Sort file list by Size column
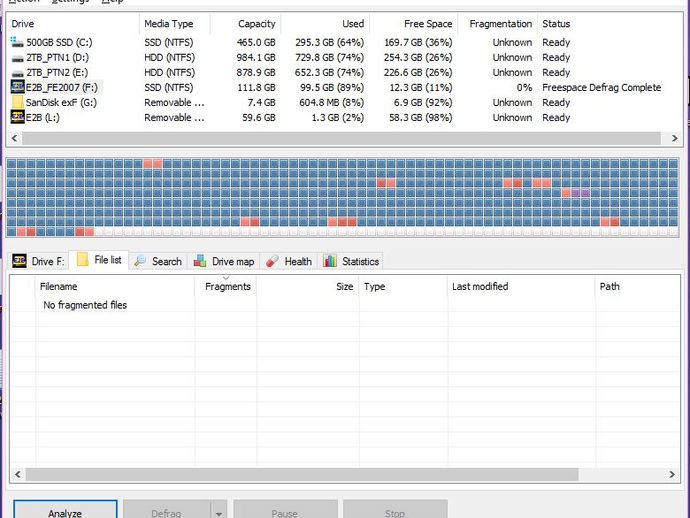The height and width of the screenshot is (518, 690). click(308, 287)
